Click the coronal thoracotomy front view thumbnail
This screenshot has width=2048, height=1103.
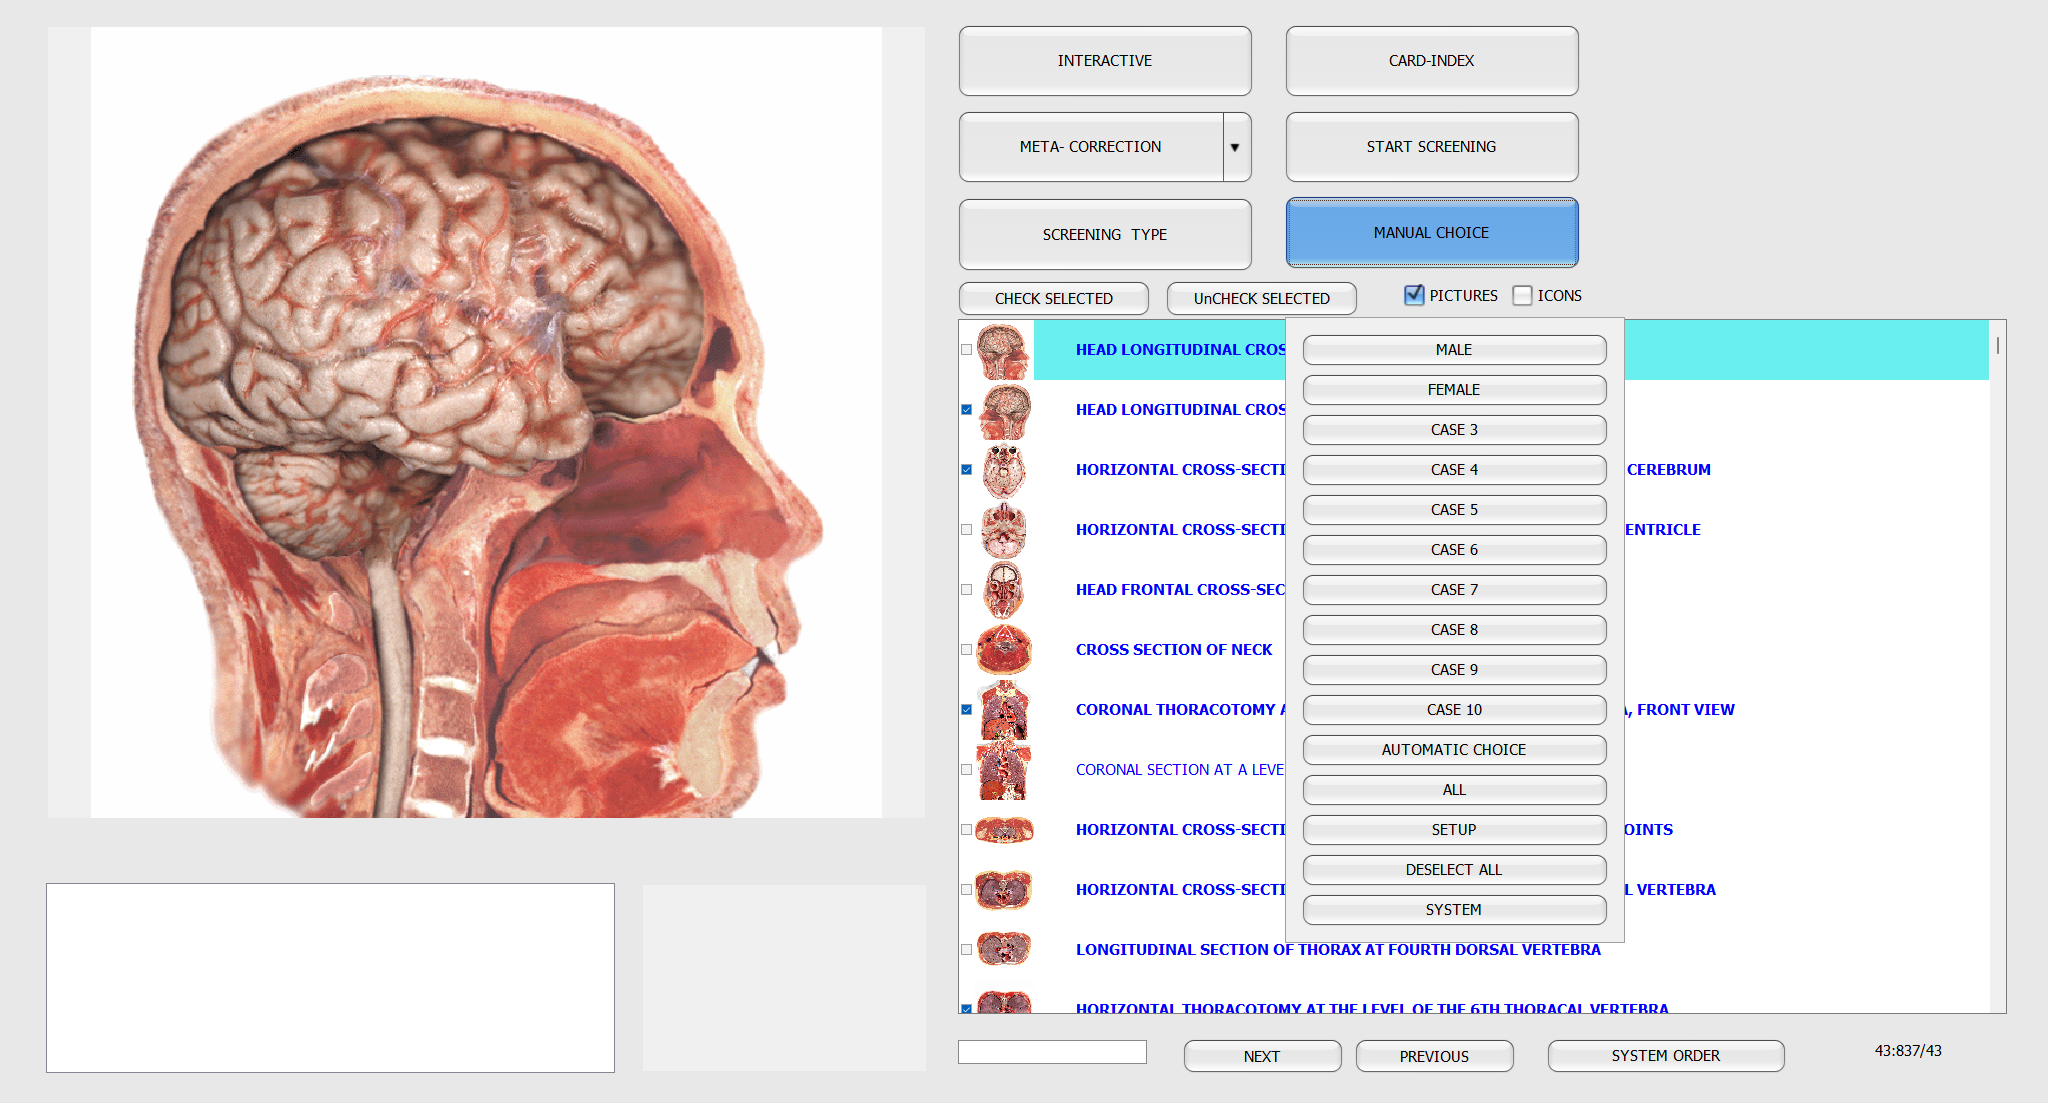pyautogui.click(x=1003, y=710)
